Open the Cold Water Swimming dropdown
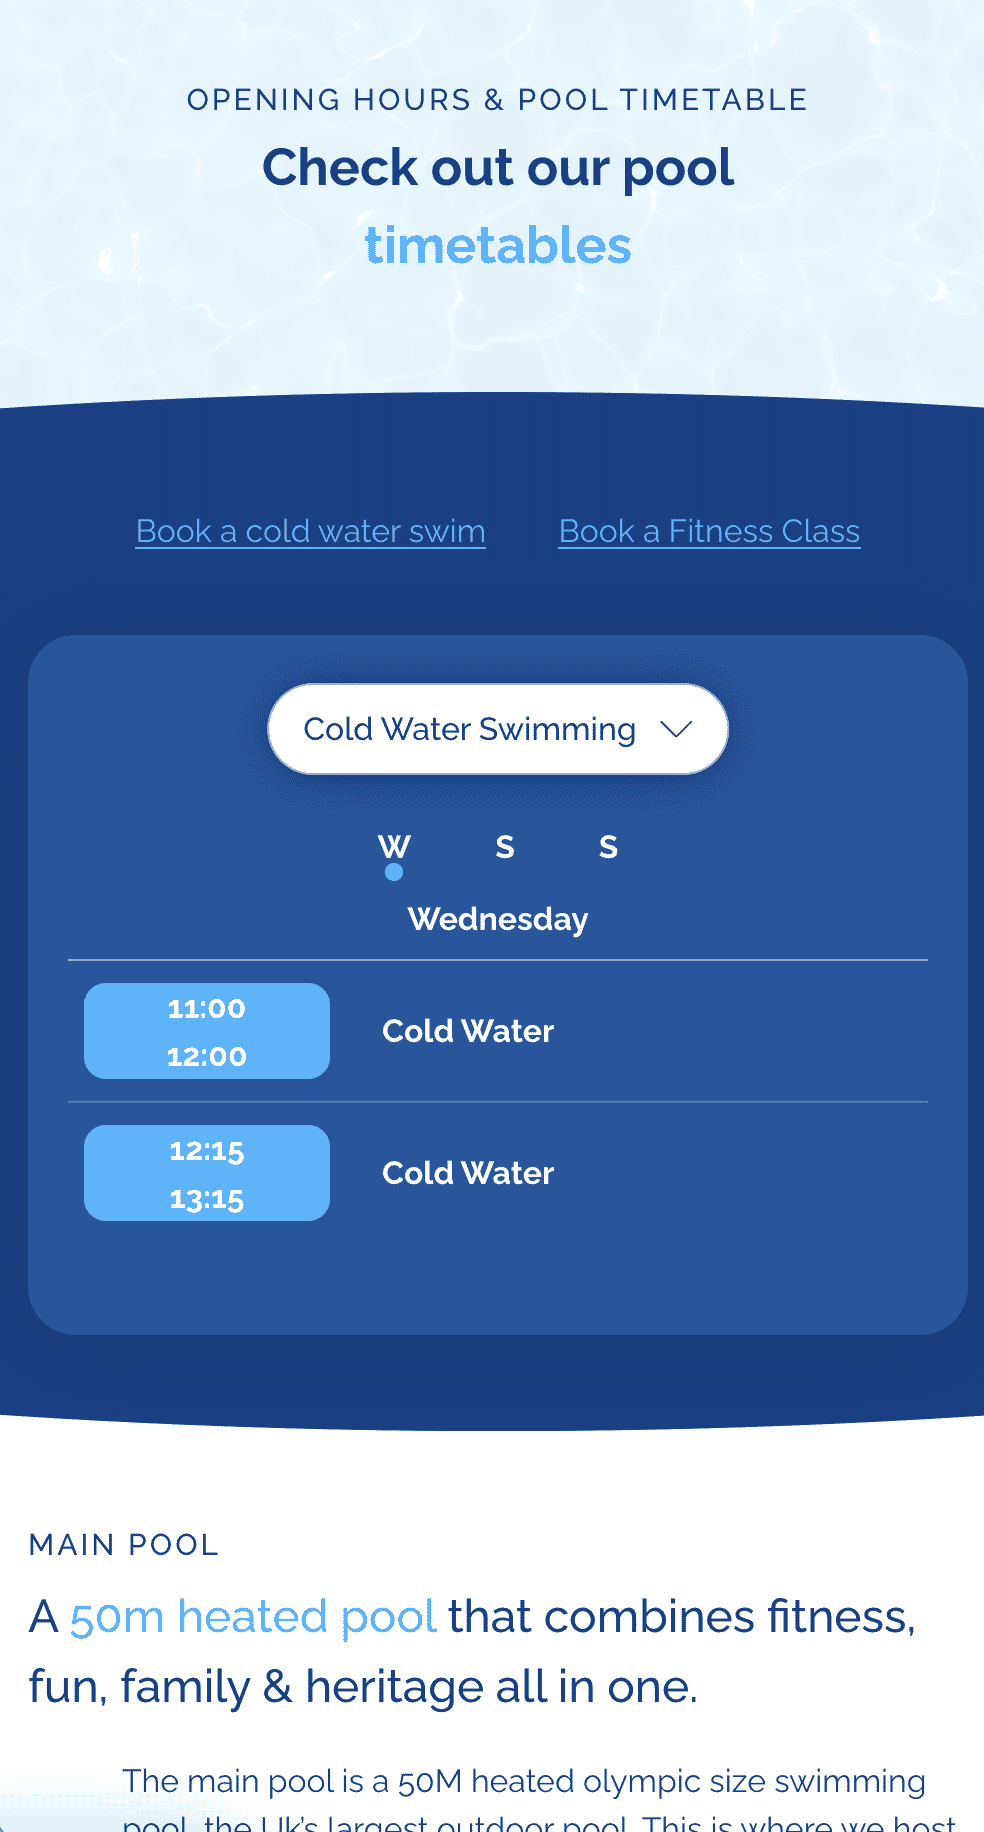The height and width of the screenshot is (1832, 984). click(470, 729)
